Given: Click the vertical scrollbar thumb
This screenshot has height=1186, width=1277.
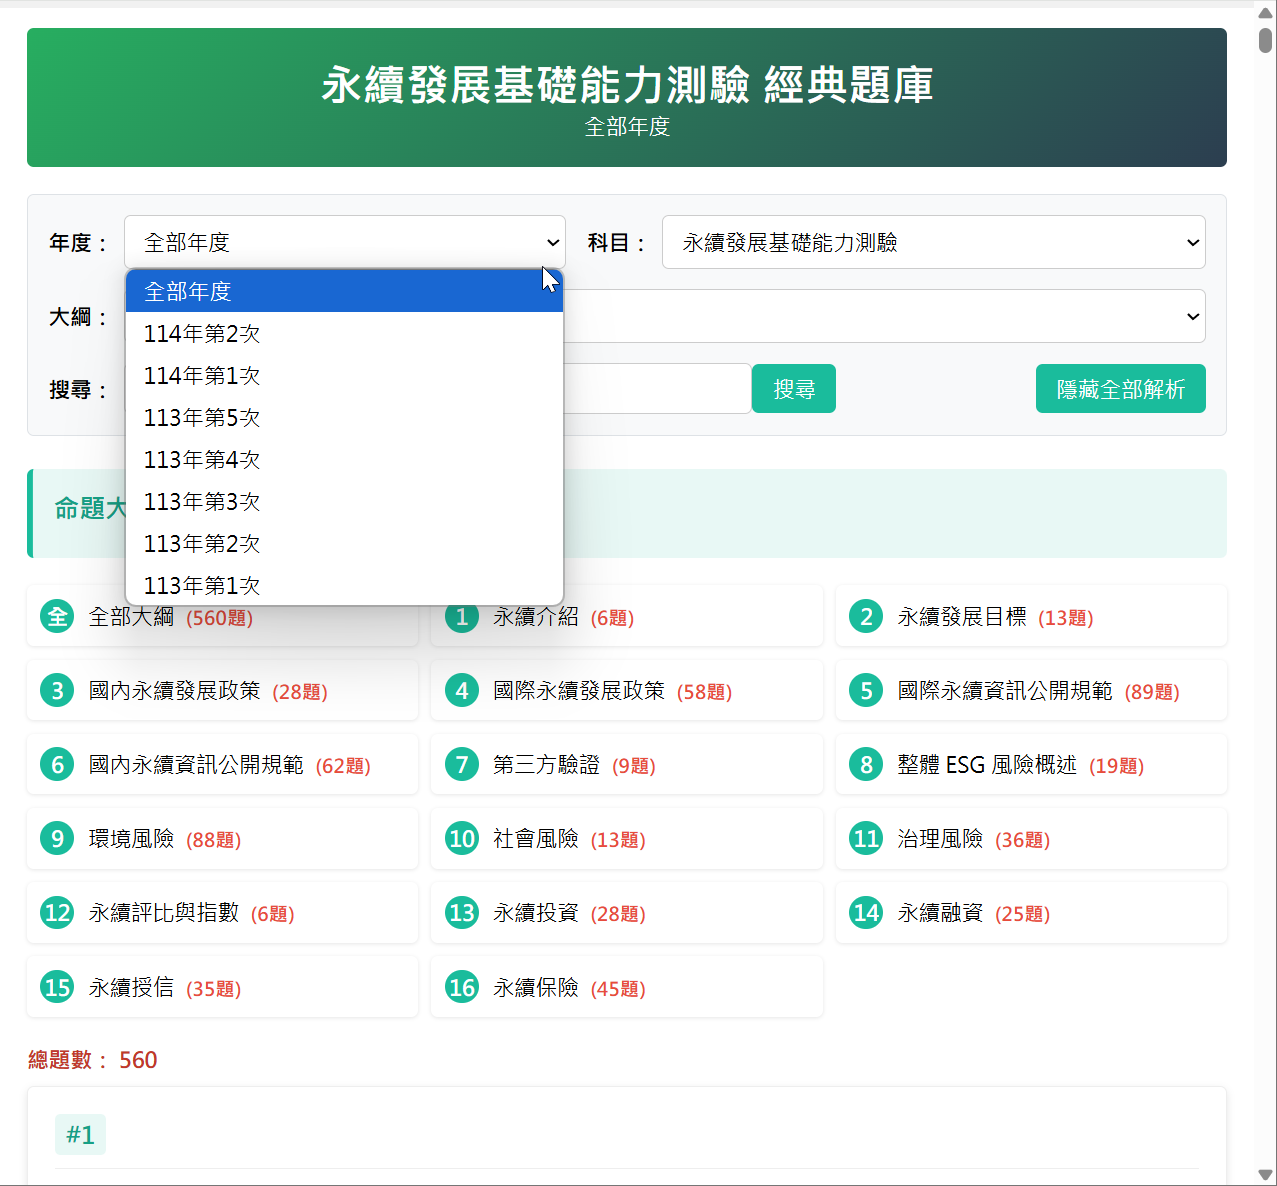Looking at the screenshot, I should [x=1265, y=40].
